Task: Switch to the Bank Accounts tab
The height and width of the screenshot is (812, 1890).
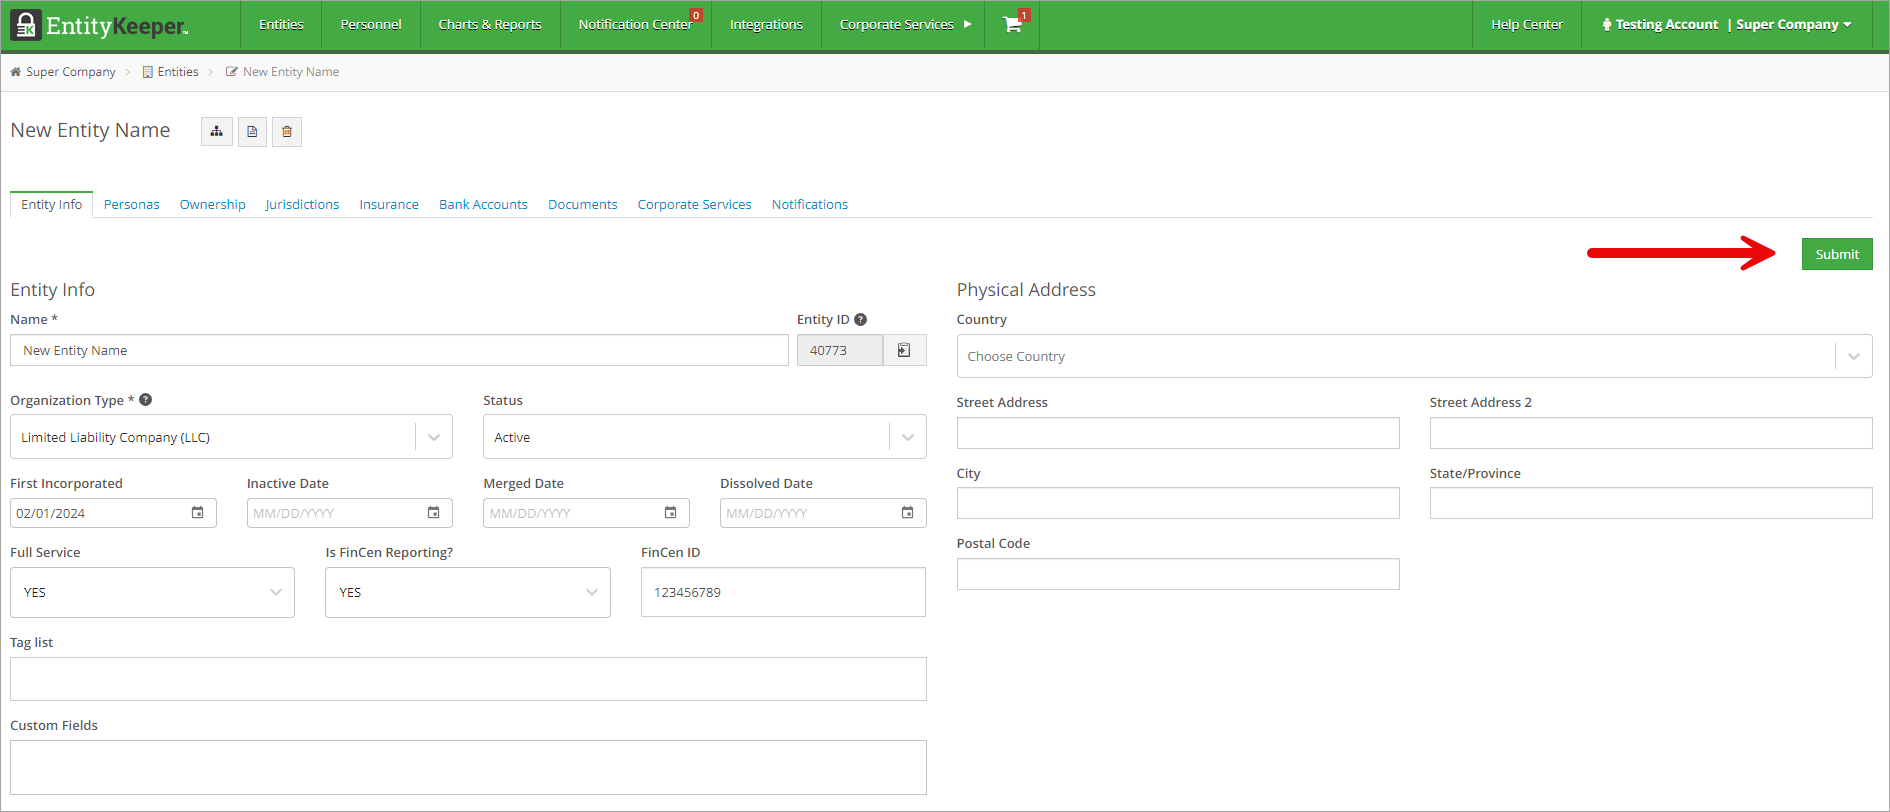Action: [483, 204]
